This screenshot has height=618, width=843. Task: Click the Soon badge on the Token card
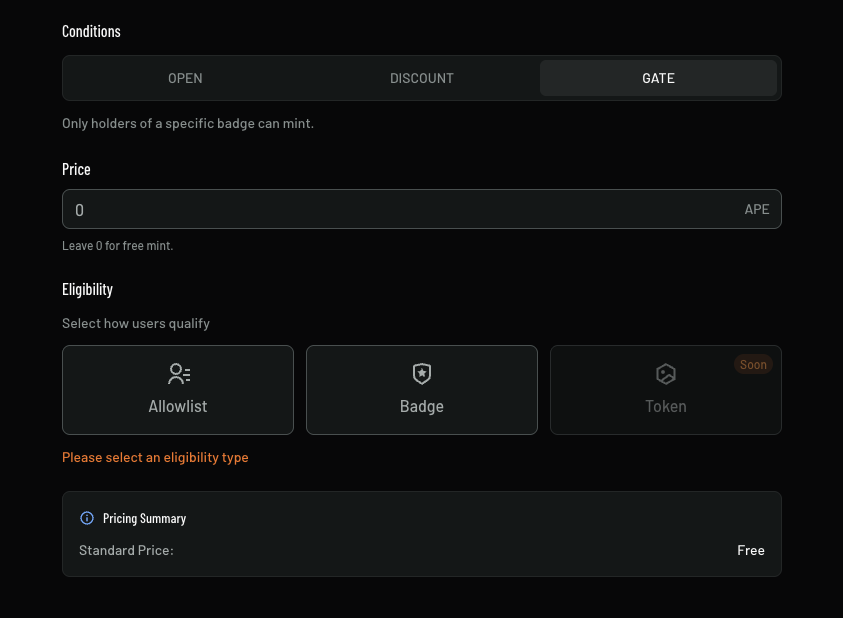753,364
